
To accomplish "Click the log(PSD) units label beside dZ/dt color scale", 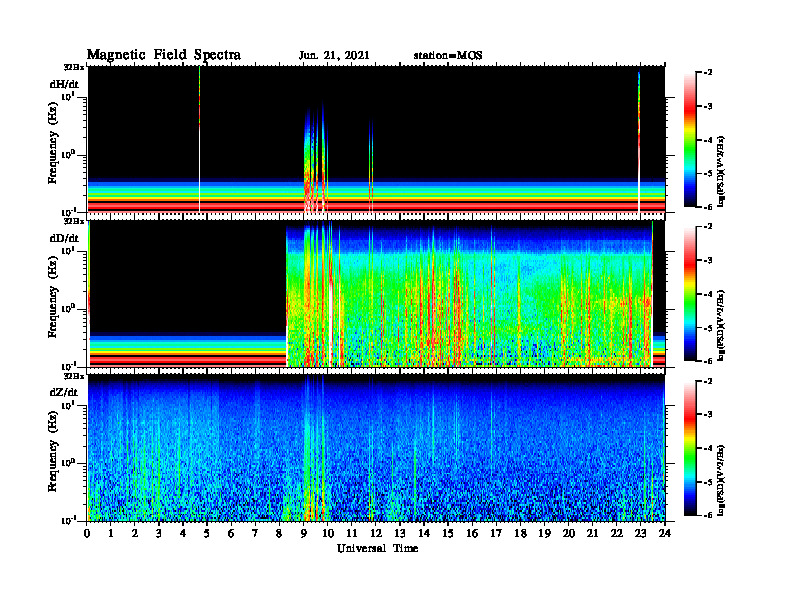I will click(722, 480).
